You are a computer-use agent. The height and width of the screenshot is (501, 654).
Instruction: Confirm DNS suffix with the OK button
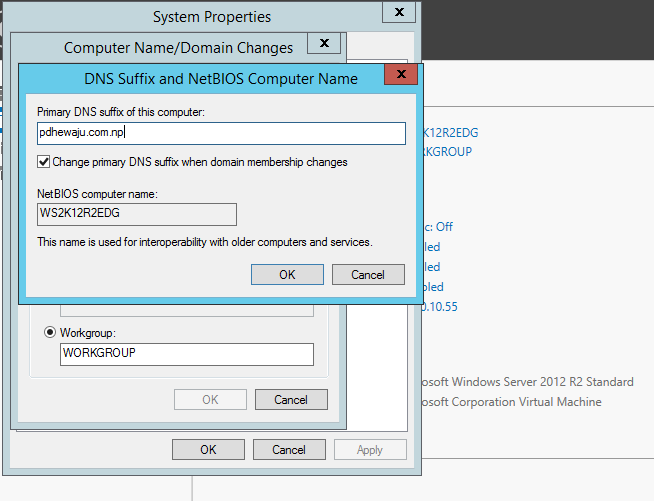click(287, 275)
